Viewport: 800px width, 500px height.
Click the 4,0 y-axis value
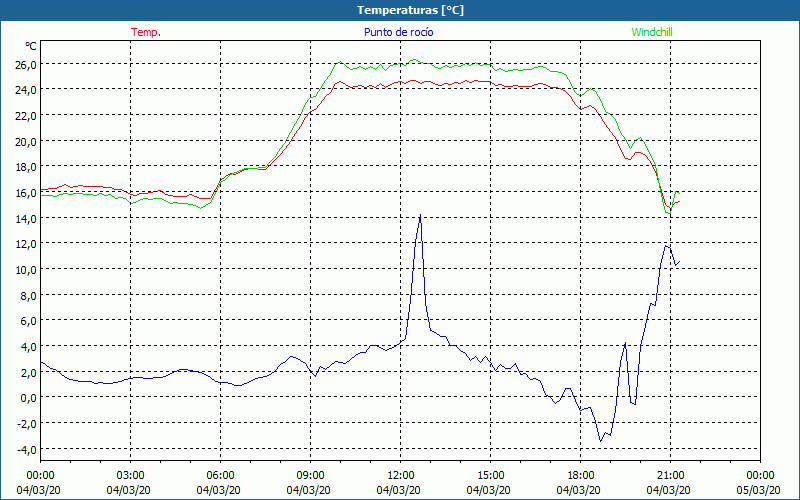pos(29,346)
